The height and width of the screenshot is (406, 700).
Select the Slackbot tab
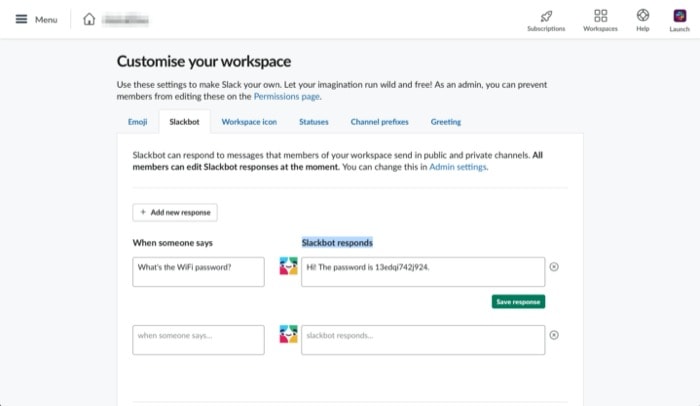184,122
